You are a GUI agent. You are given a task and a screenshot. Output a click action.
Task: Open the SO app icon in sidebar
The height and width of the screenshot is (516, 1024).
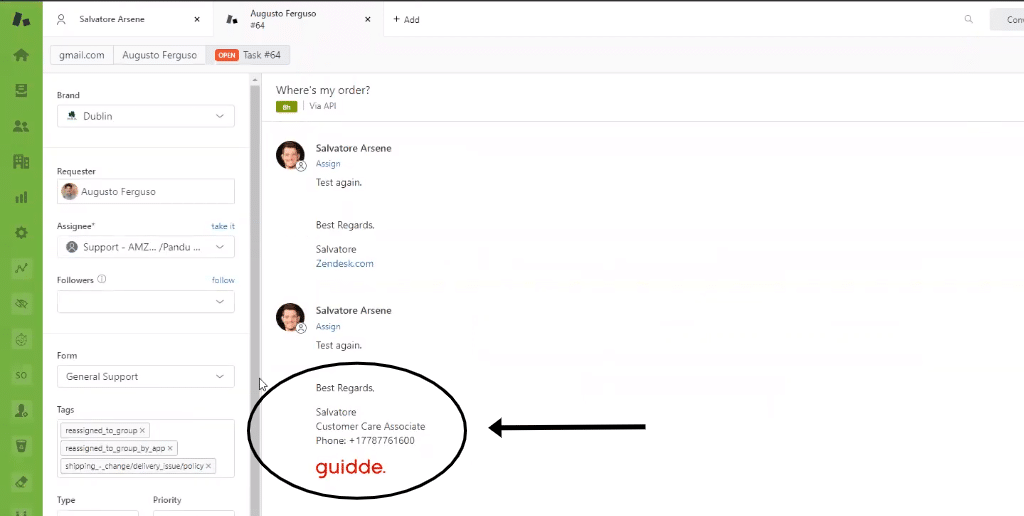click(x=22, y=375)
